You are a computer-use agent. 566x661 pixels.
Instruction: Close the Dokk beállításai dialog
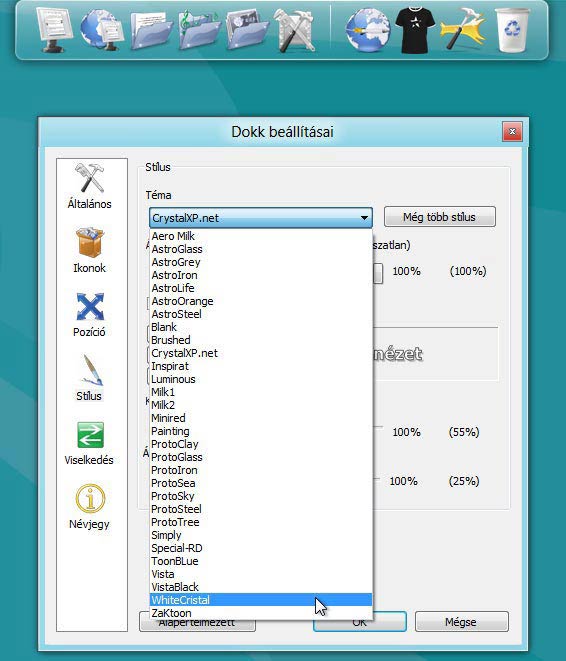tap(512, 132)
